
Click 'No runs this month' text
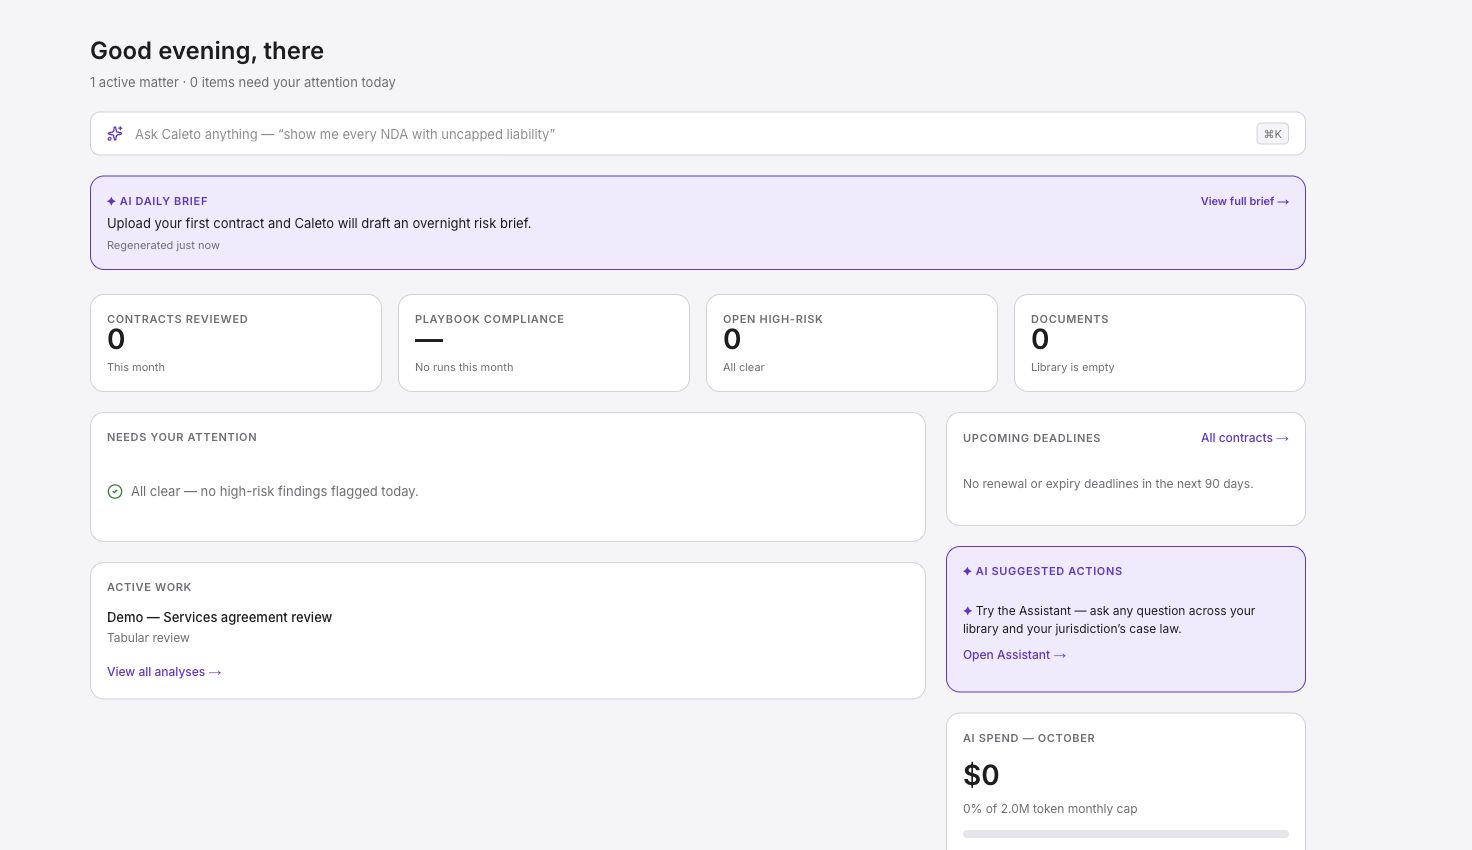[x=464, y=367]
